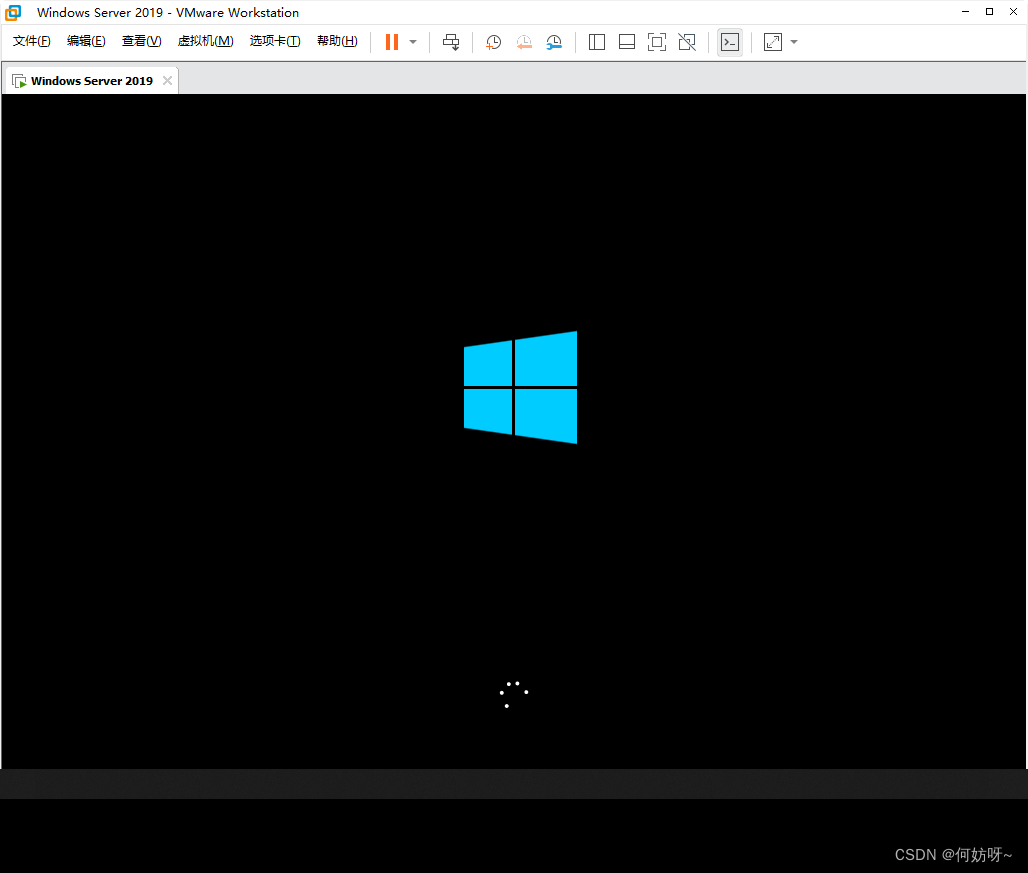Click the VM running icon on the tab
This screenshot has width=1028, height=873.
(x=19, y=81)
